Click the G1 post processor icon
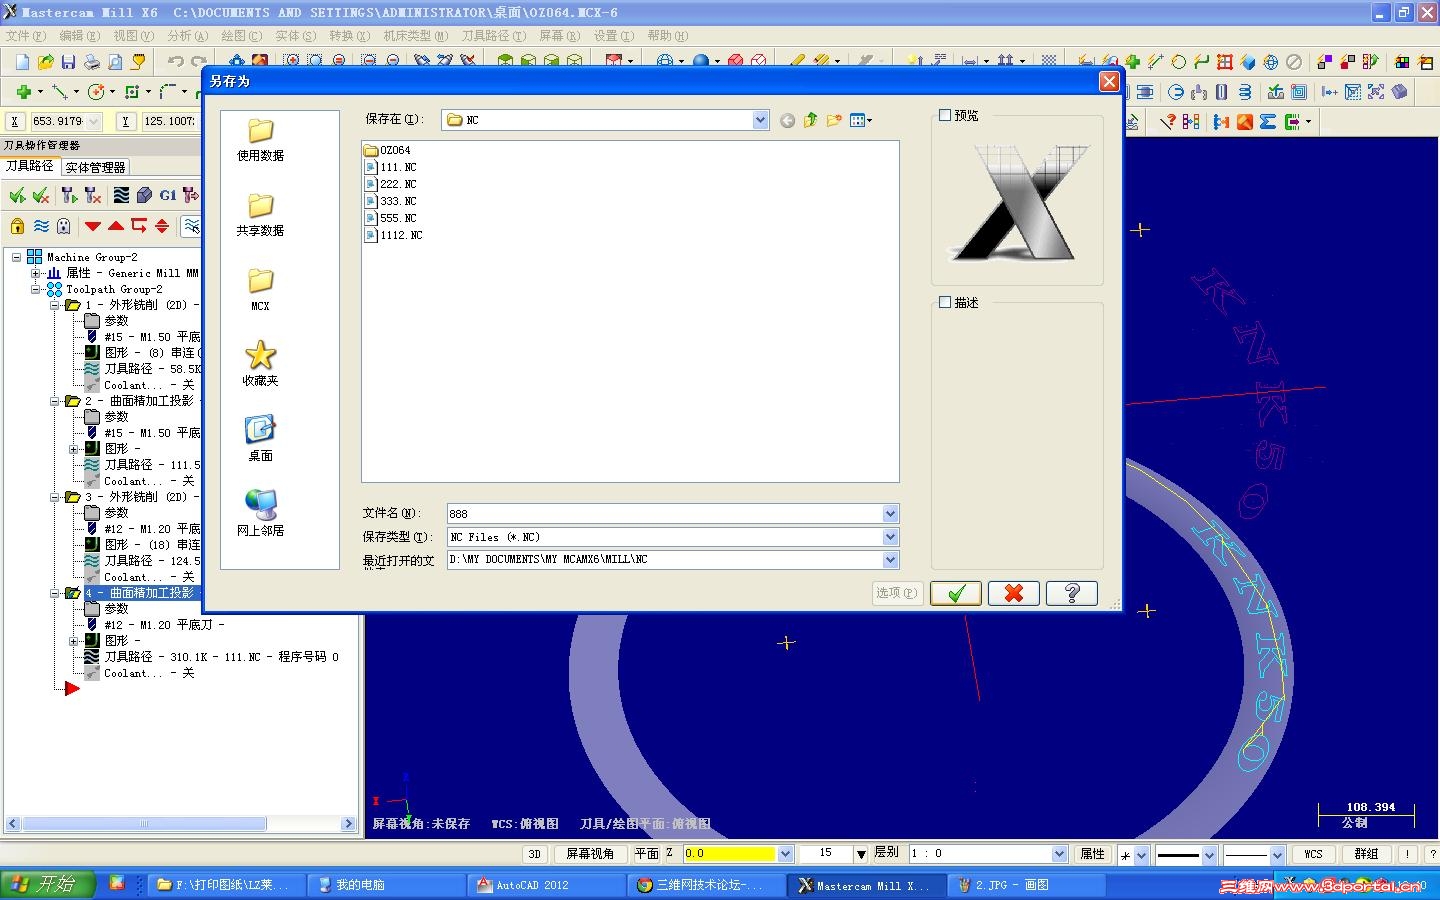Viewport: 1440px width, 900px height. tap(167, 195)
